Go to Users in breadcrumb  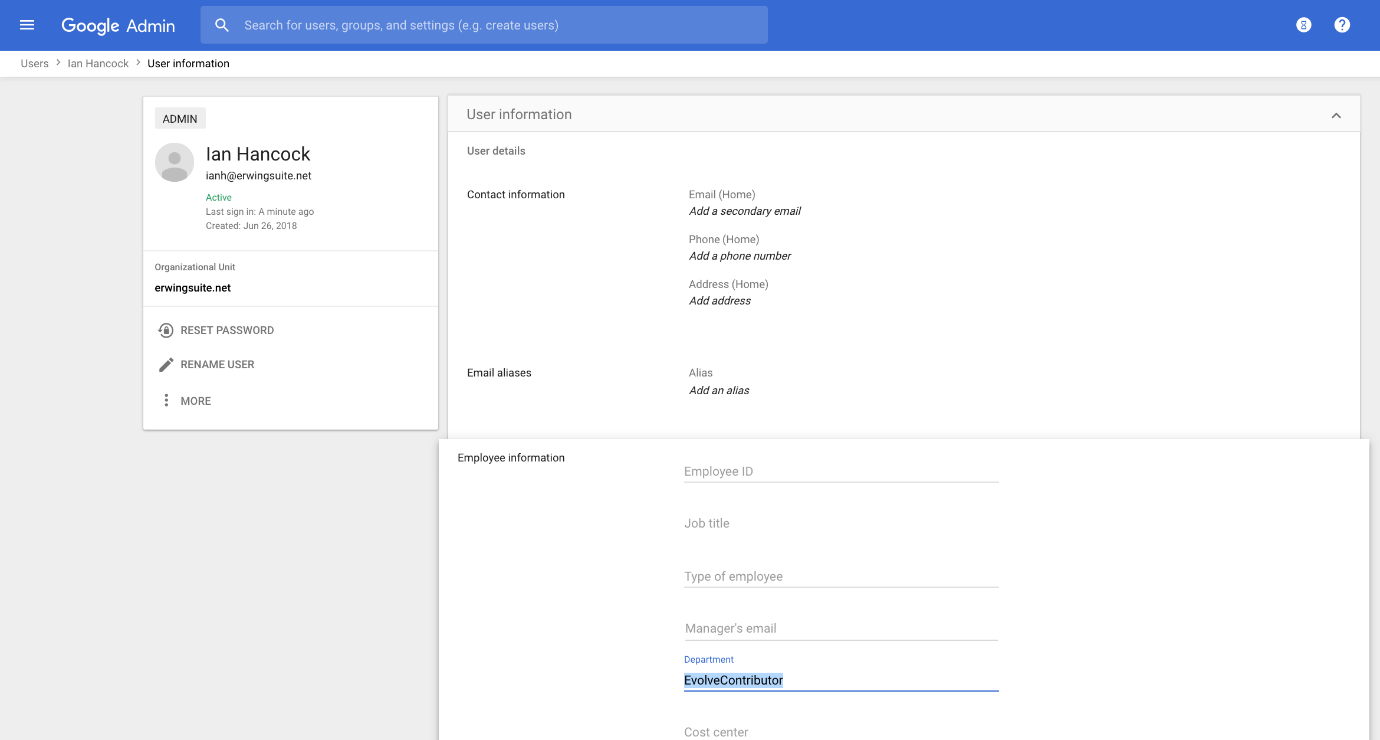pyautogui.click(x=35, y=64)
